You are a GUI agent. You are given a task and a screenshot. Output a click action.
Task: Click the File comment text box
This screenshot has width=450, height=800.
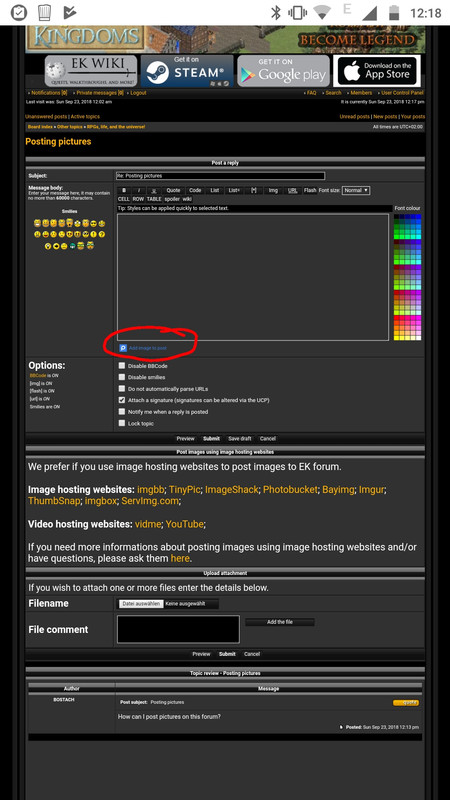[x=178, y=629]
